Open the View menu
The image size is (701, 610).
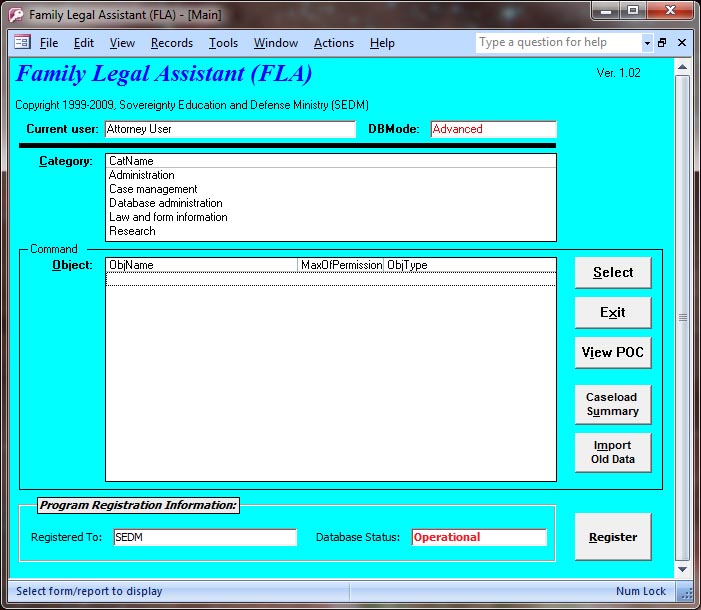[122, 43]
